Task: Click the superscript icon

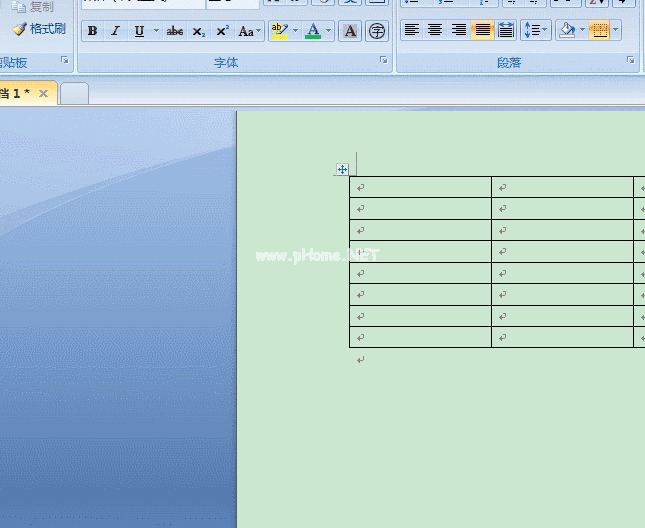Action: 222,31
